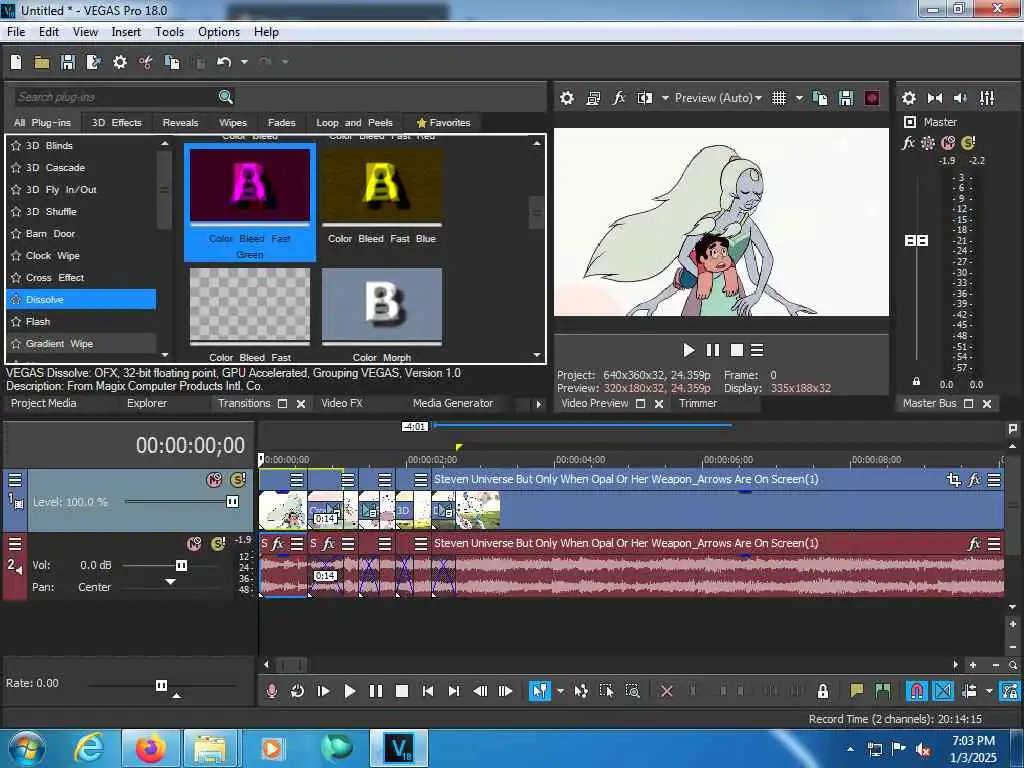Switch to the Project Media tab
This screenshot has width=1024, height=768.
tap(44, 404)
